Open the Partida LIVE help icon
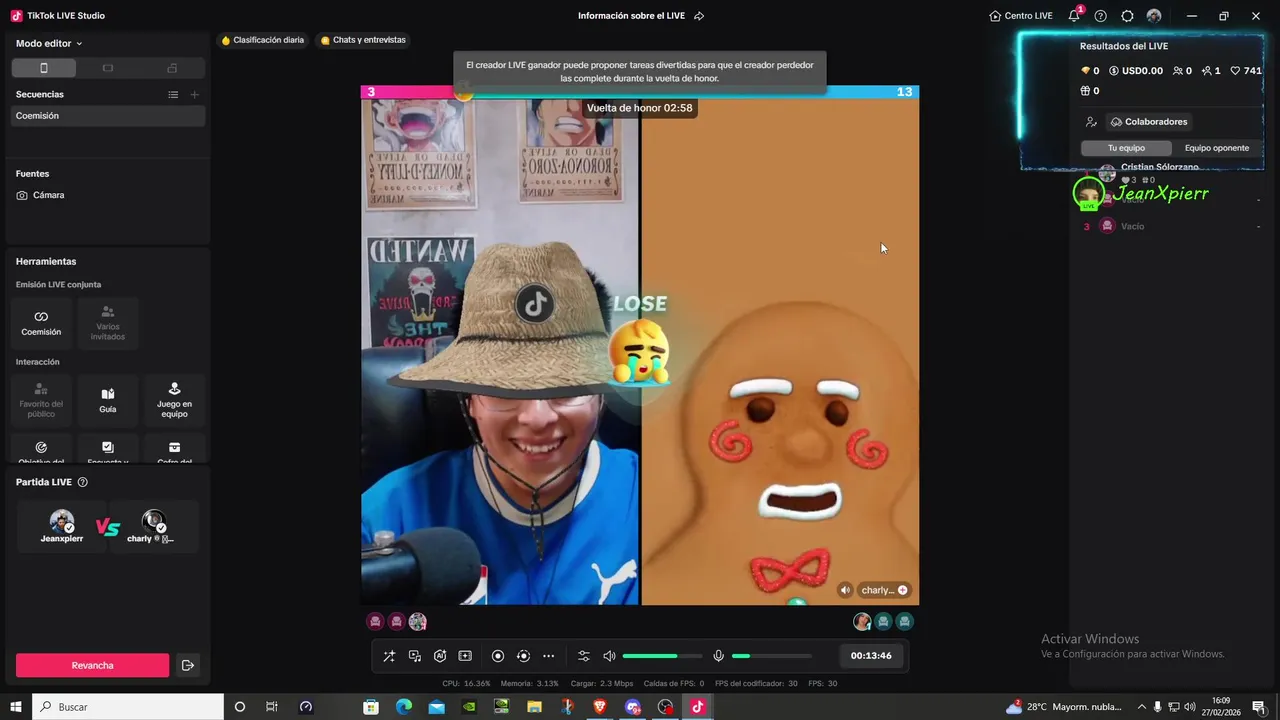 tap(83, 482)
